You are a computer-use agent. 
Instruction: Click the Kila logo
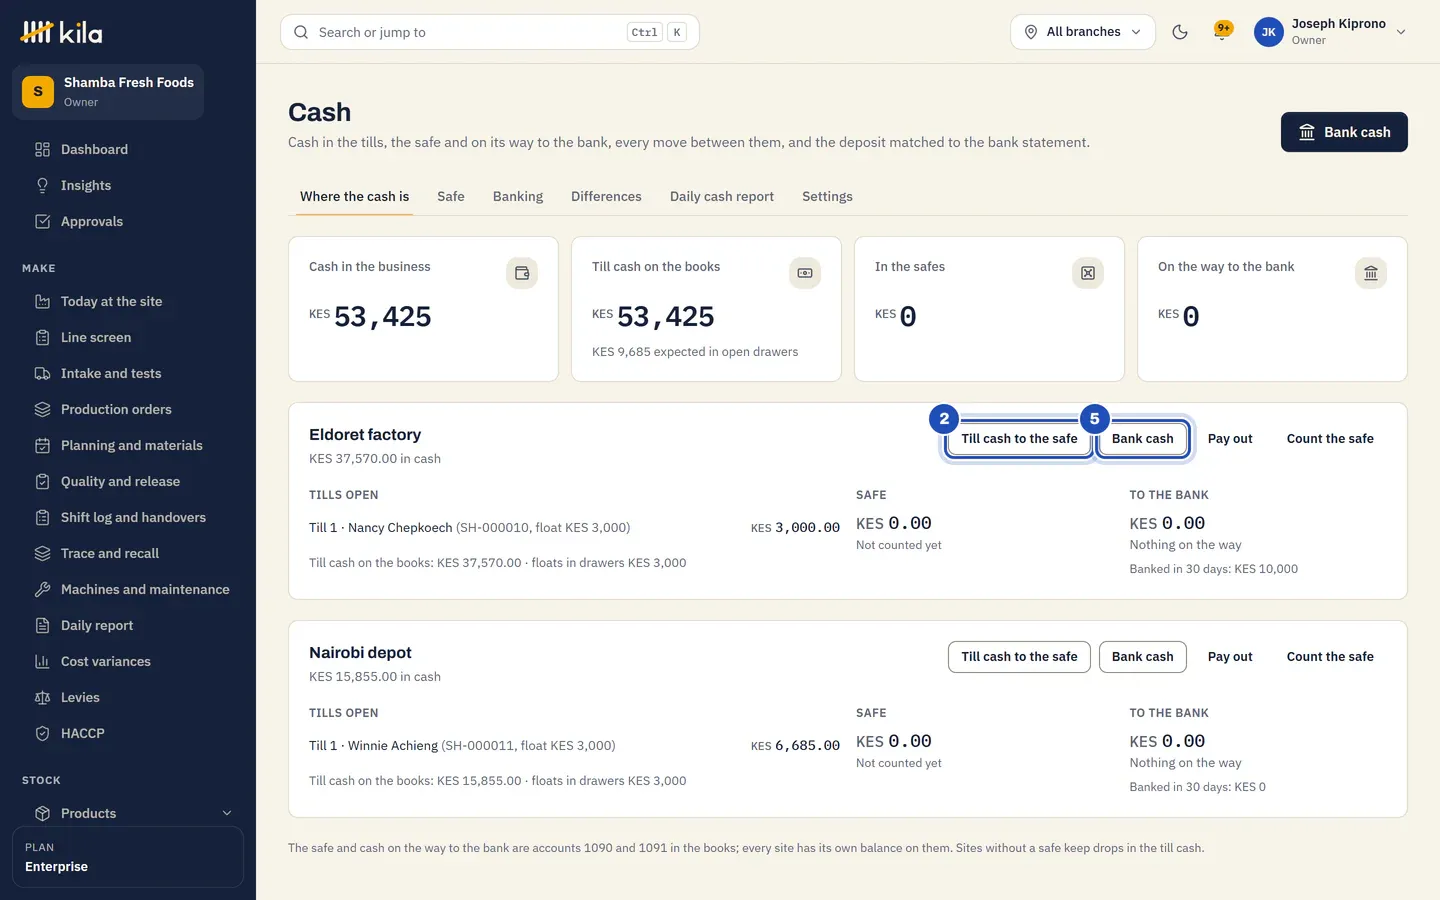click(62, 33)
